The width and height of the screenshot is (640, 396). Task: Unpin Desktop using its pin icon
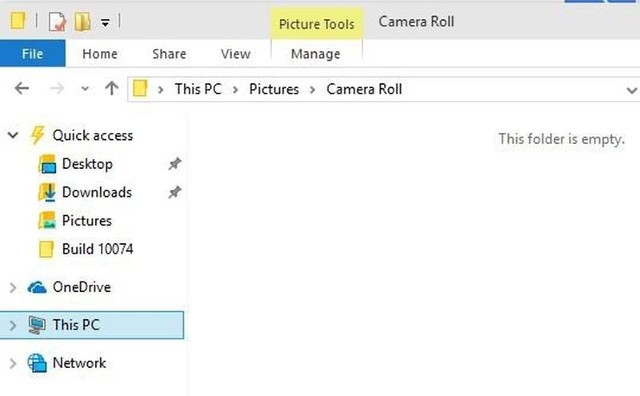tap(175, 164)
